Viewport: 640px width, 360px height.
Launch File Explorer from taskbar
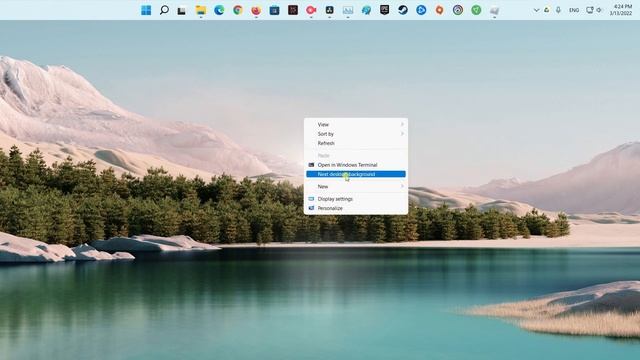click(200, 10)
